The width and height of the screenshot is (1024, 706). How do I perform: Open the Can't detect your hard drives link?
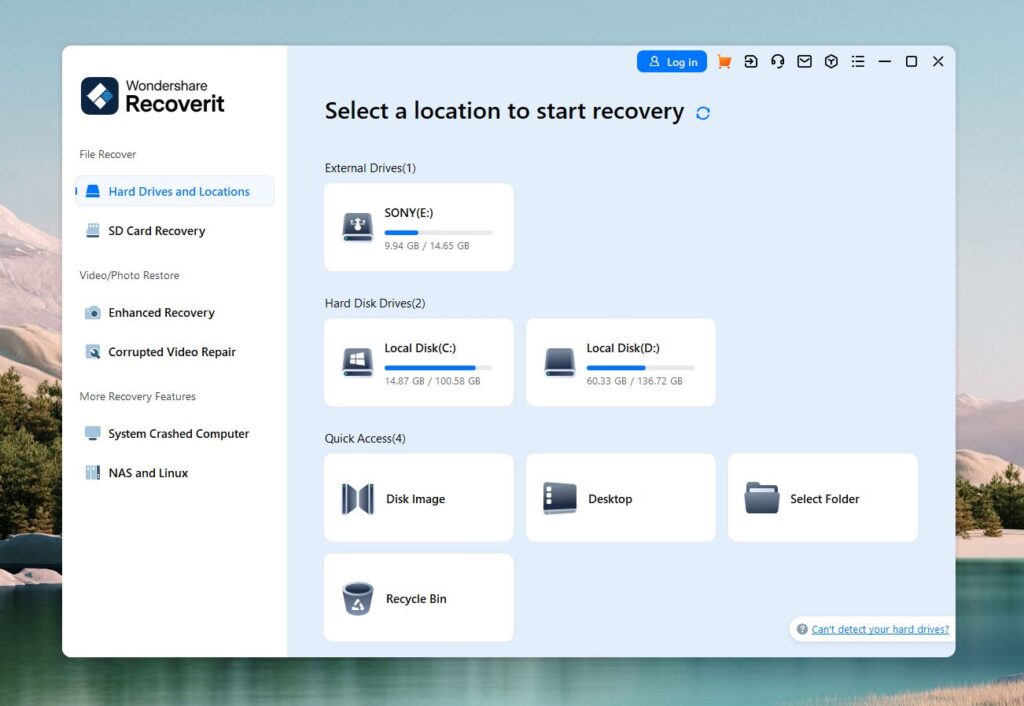click(x=880, y=628)
